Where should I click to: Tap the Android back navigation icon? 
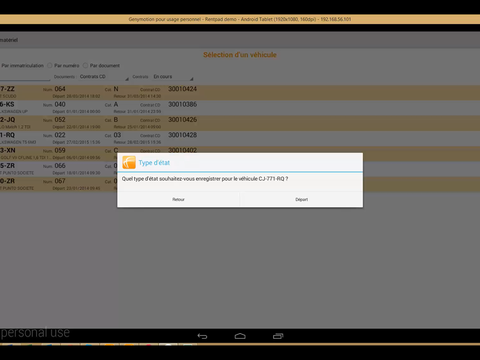click(x=202, y=336)
